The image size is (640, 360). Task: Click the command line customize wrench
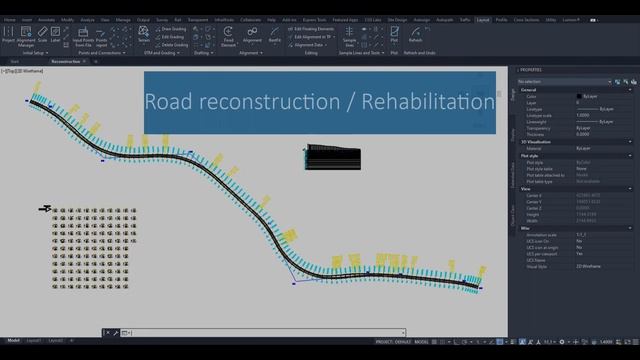116,333
